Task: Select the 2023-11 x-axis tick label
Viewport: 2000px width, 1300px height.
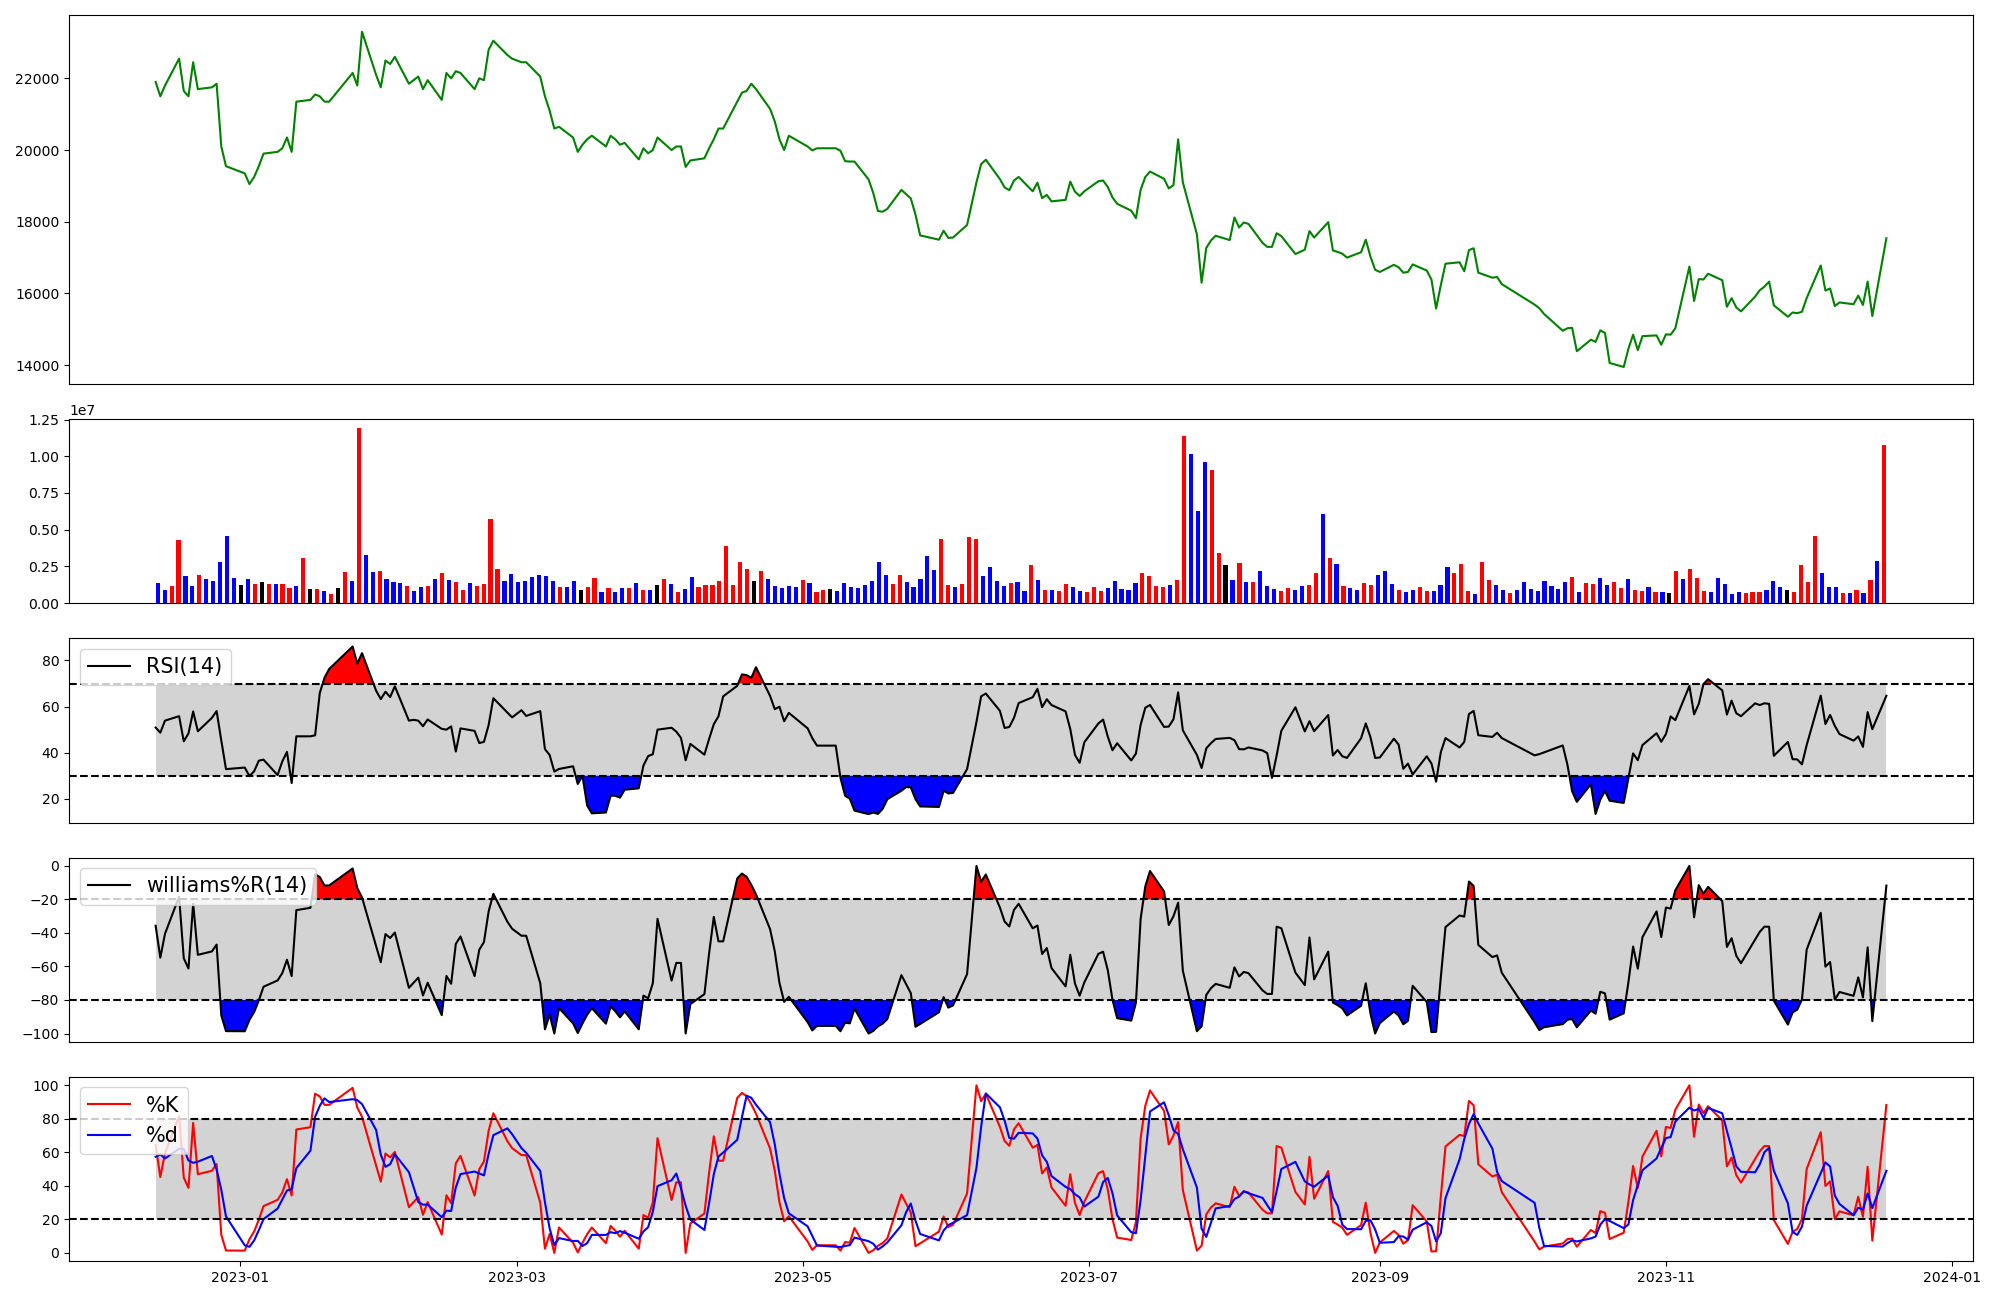Action: [x=1666, y=1277]
